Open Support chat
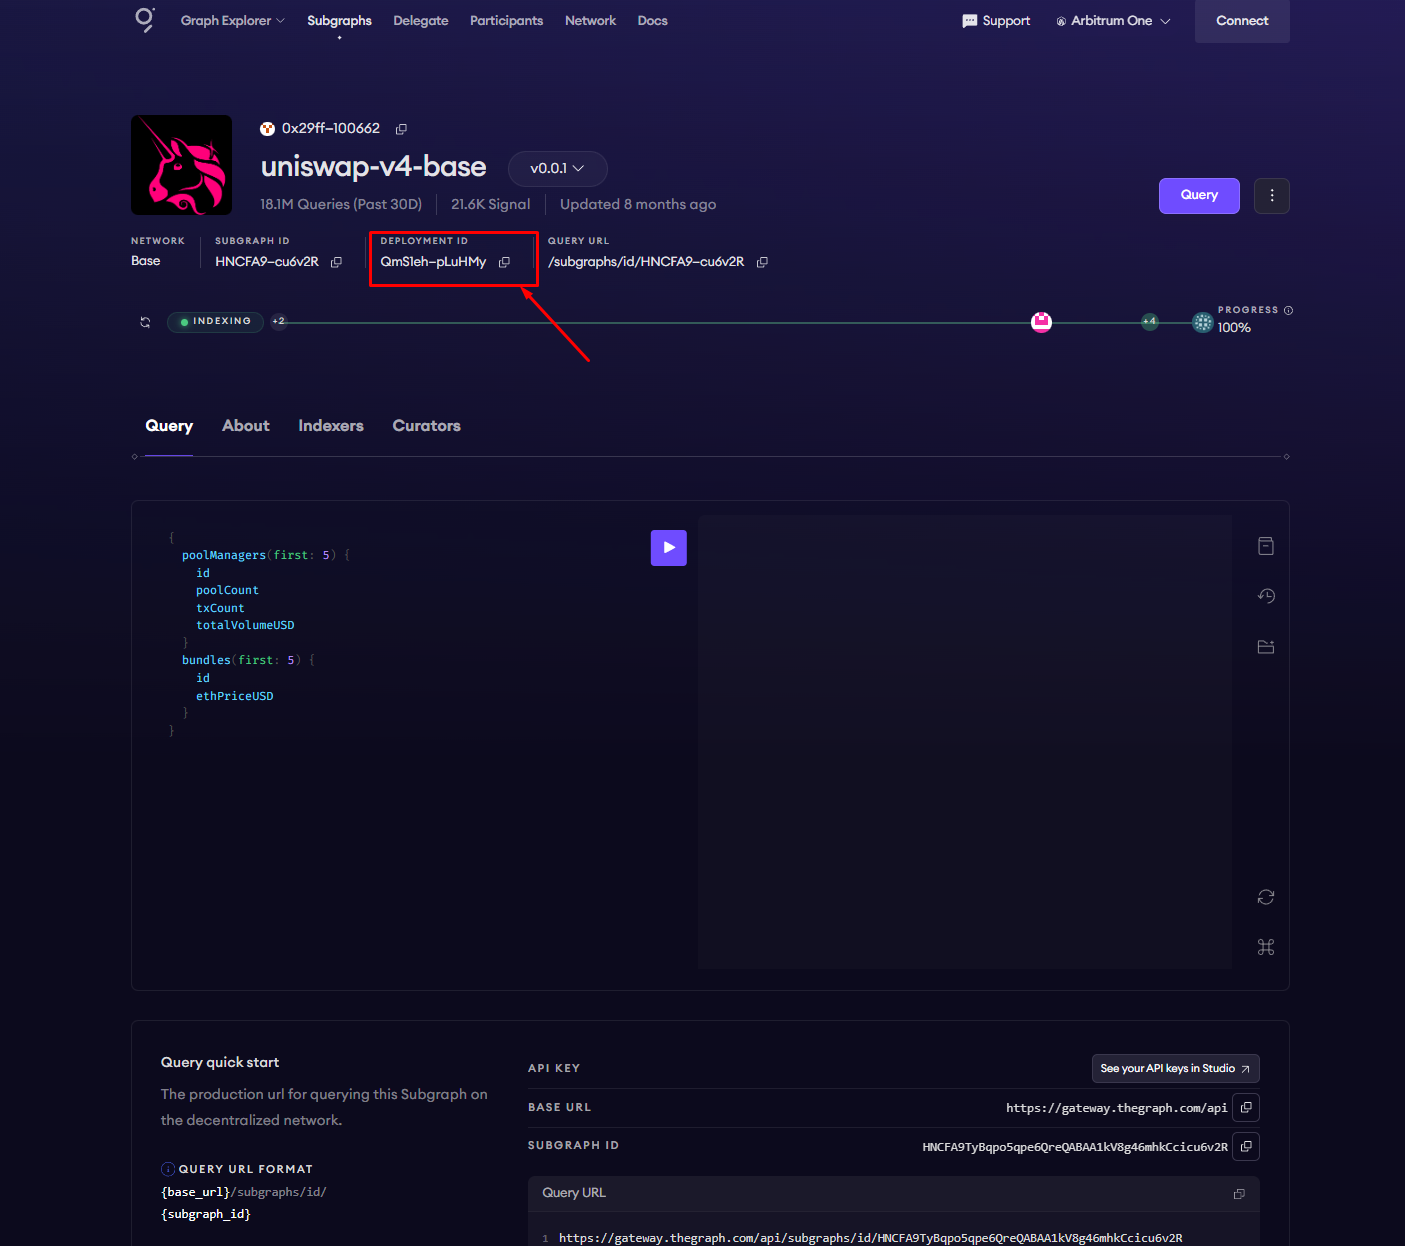This screenshot has width=1405, height=1246. (996, 21)
